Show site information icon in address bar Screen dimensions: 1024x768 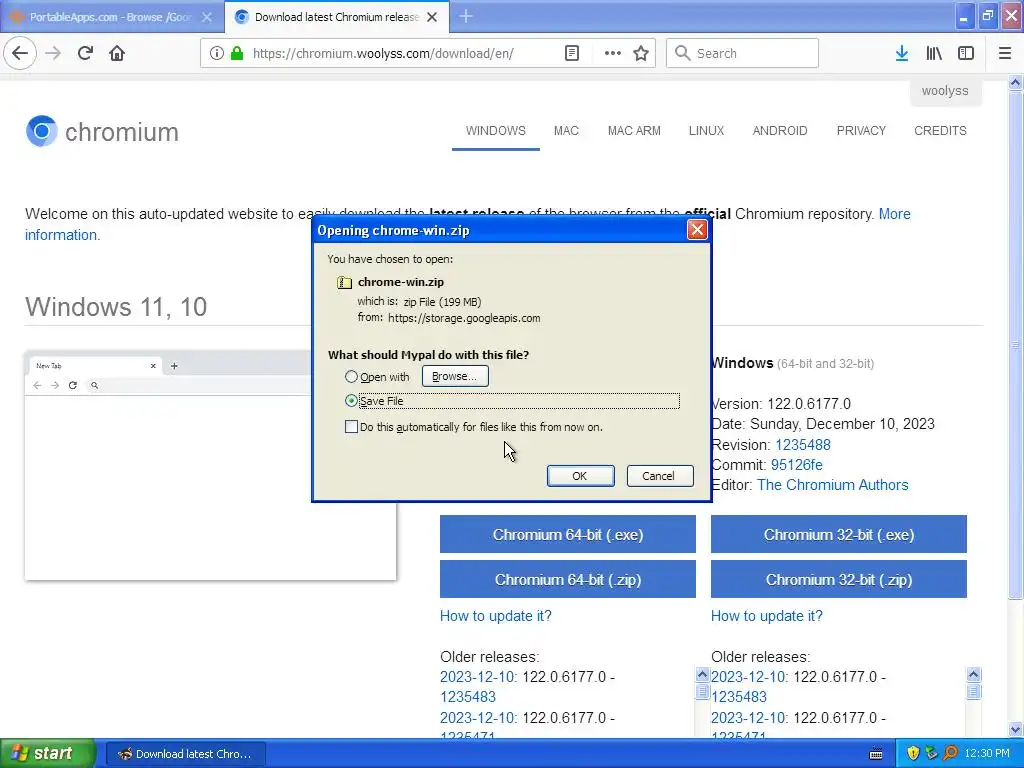(x=216, y=53)
